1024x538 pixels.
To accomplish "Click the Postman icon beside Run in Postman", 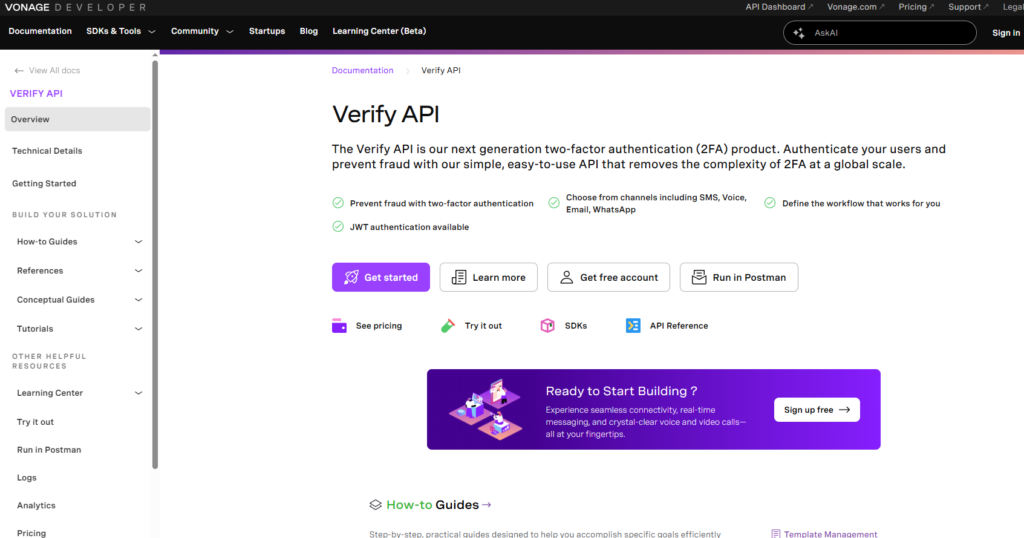I will [699, 277].
